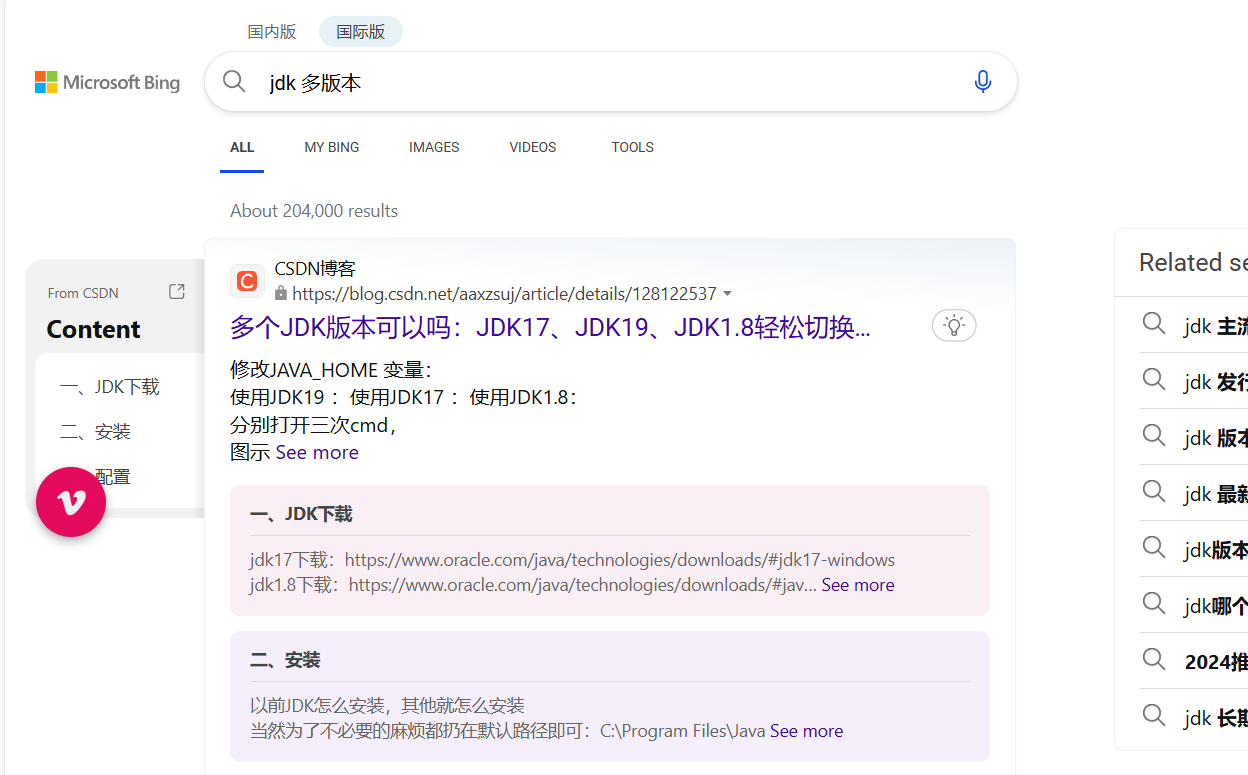Click search icon beside 'jdk哪个' related search
The image size is (1248, 775).
[1154, 604]
